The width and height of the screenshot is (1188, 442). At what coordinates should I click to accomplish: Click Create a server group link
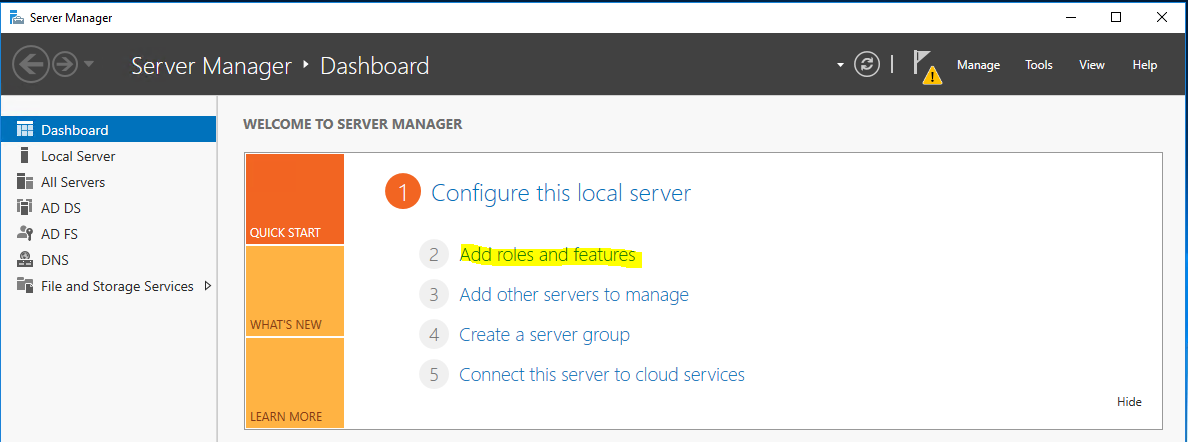(x=545, y=334)
